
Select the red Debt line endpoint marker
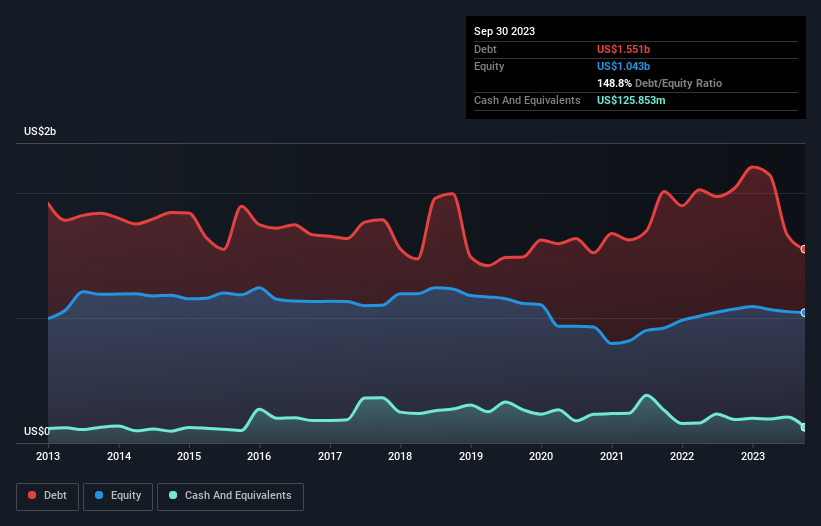pyautogui.click(x=803, y=249)
